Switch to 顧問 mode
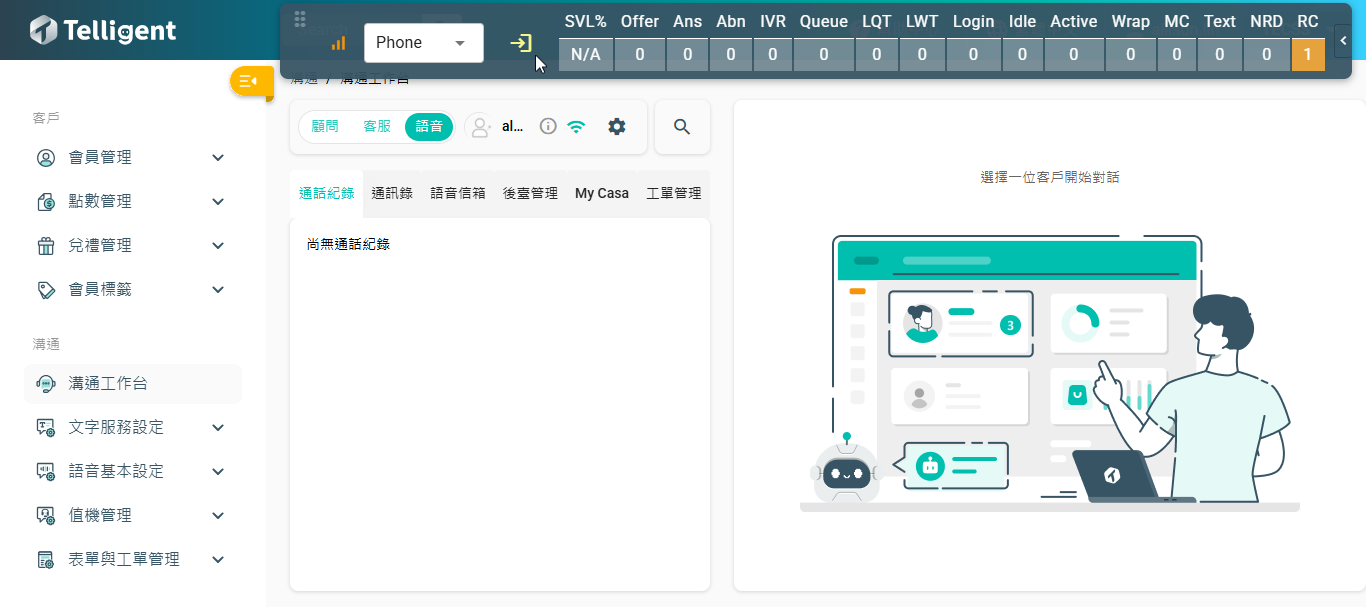 325,126
